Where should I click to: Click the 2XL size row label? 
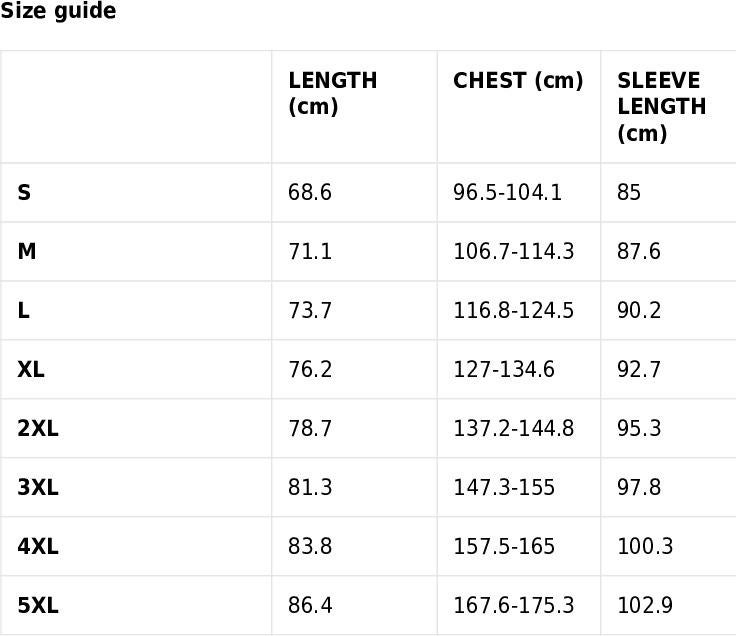click(x=38, y=428)
